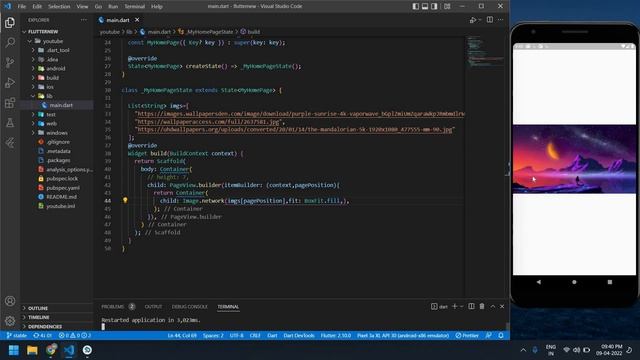The height and width of the screenshot is (360, 640).
Task: Click the Run or Debug play icon
Action: [473, 20]
